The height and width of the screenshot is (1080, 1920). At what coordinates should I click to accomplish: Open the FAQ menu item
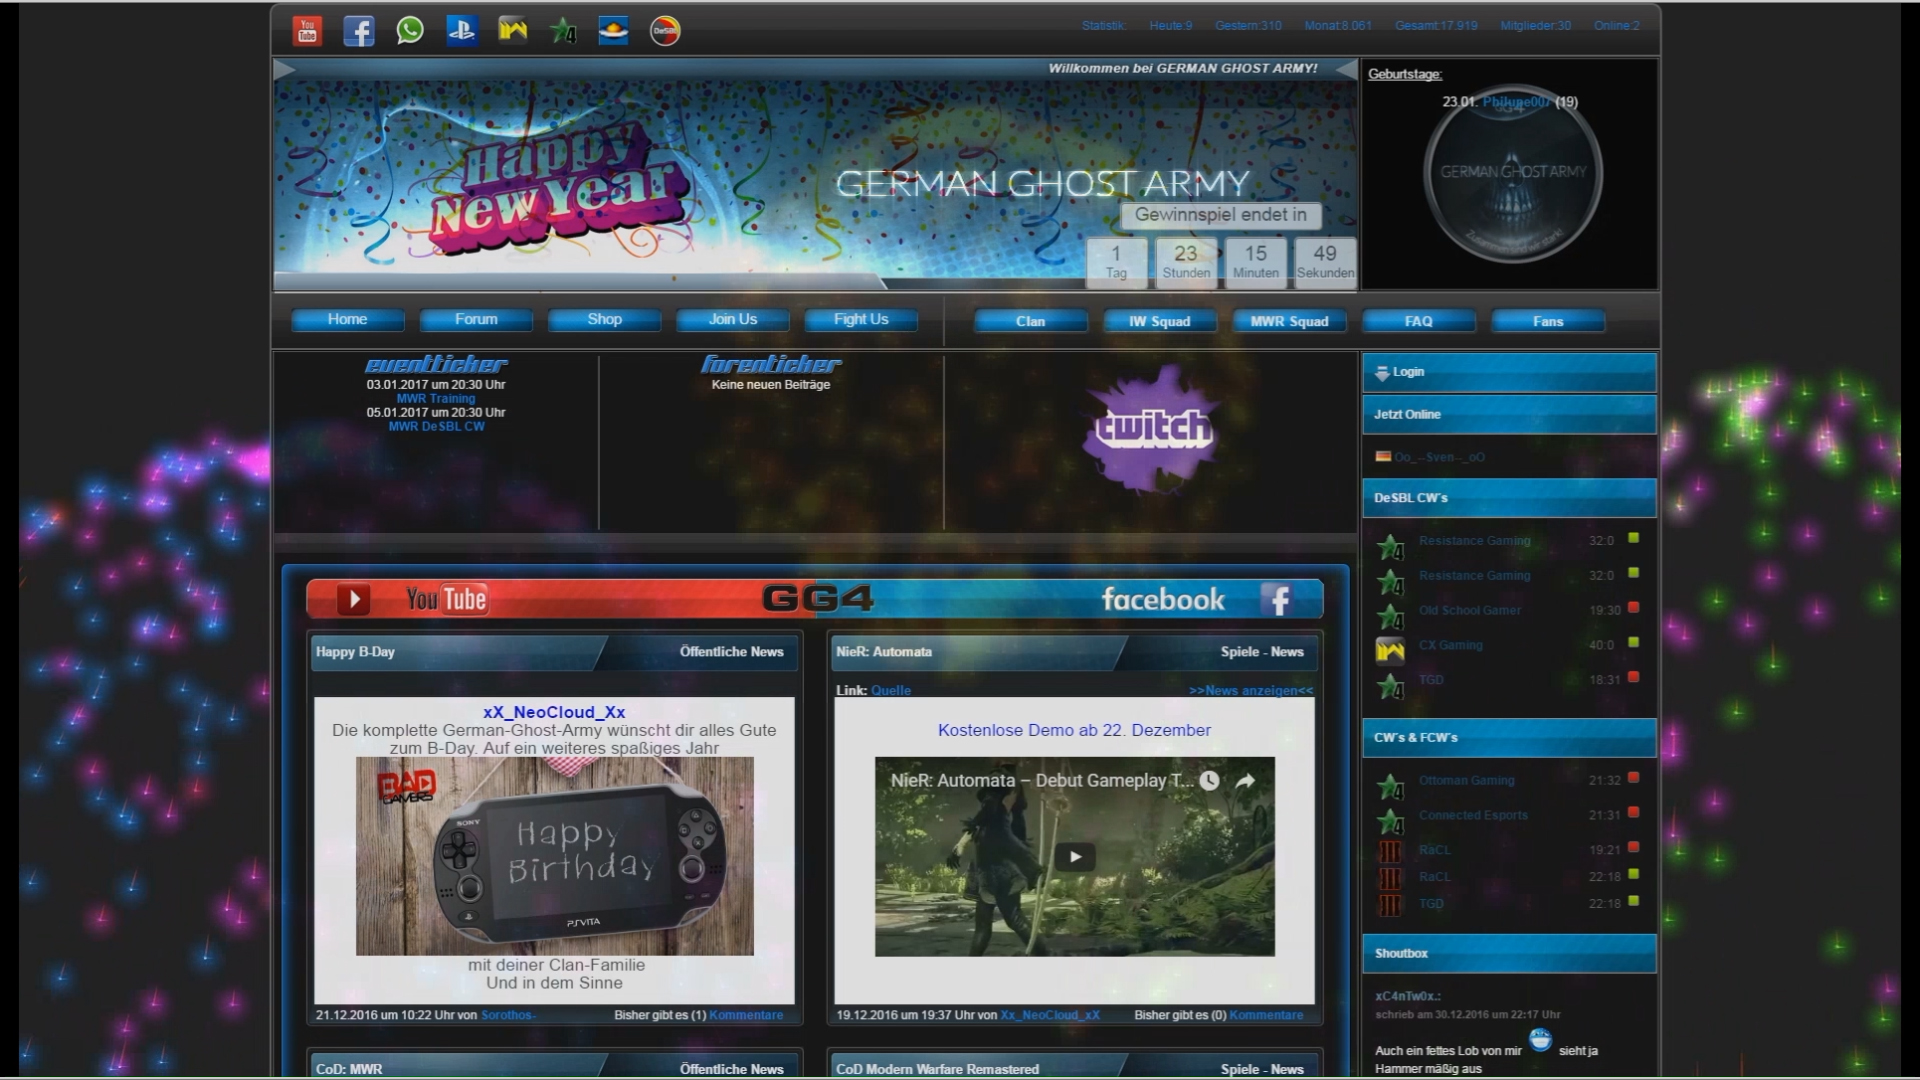1418,321
